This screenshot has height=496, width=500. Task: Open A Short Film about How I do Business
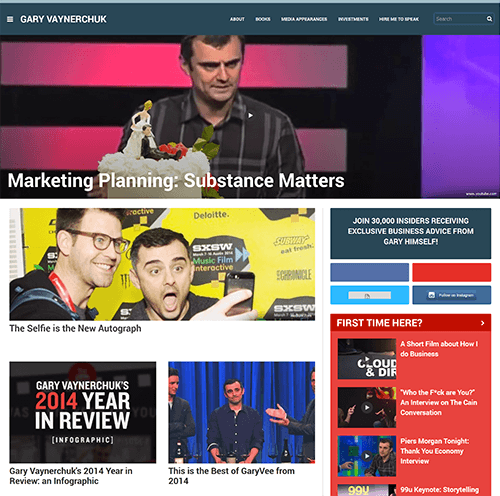[439, 349]
